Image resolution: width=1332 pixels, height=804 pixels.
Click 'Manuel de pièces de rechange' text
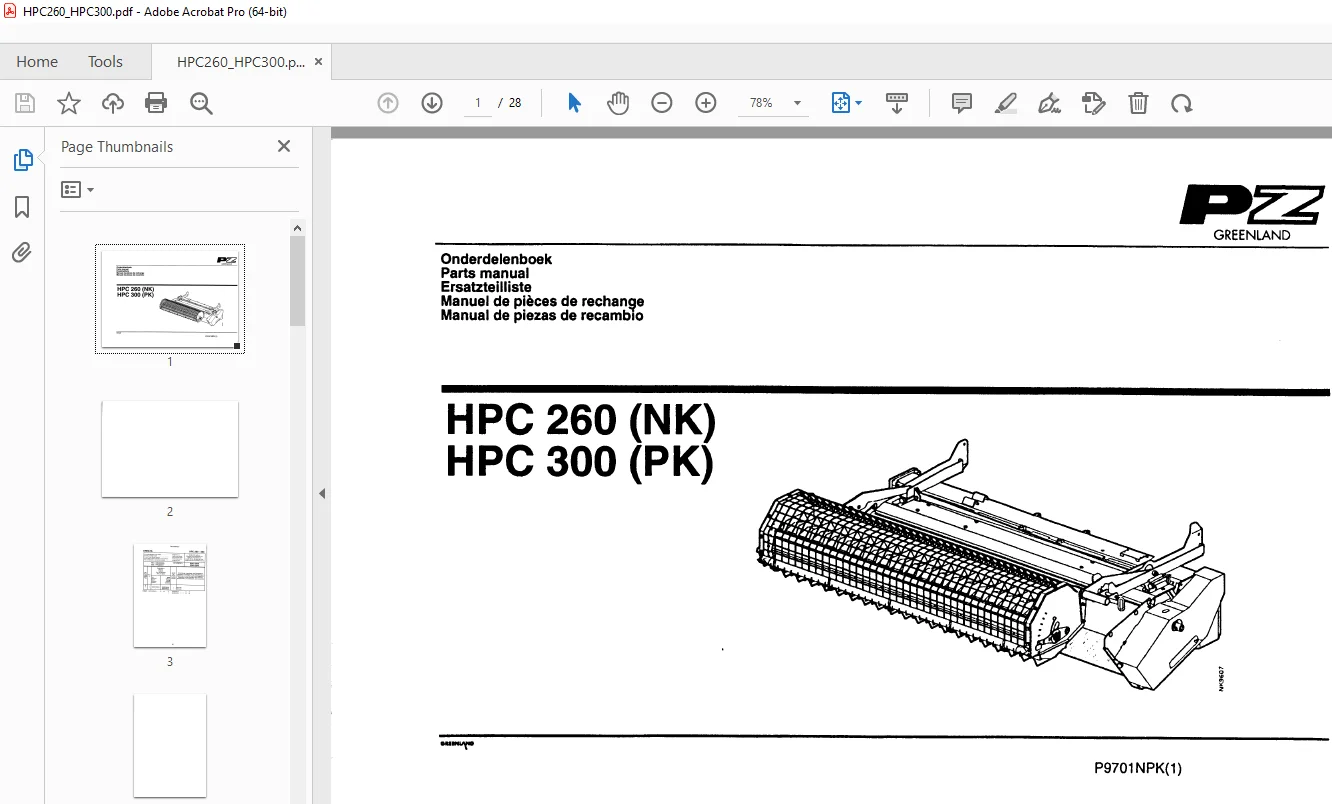[542, 301]
